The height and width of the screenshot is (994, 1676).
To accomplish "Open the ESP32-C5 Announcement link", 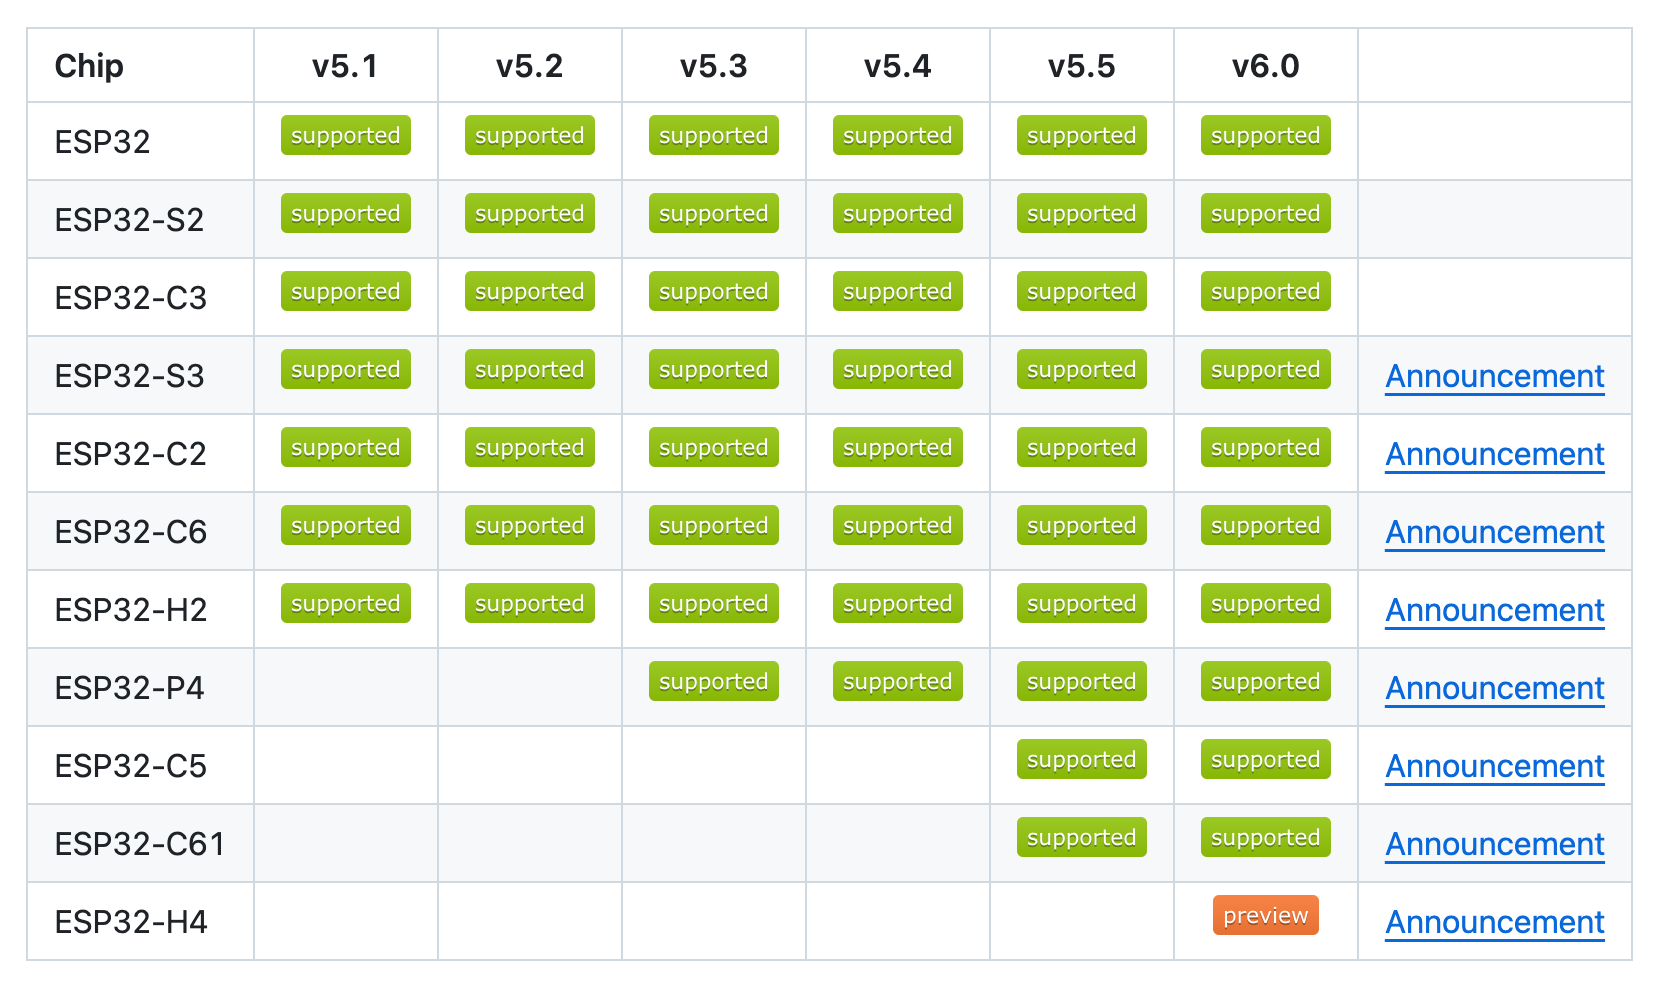I will click(1495, 766).
